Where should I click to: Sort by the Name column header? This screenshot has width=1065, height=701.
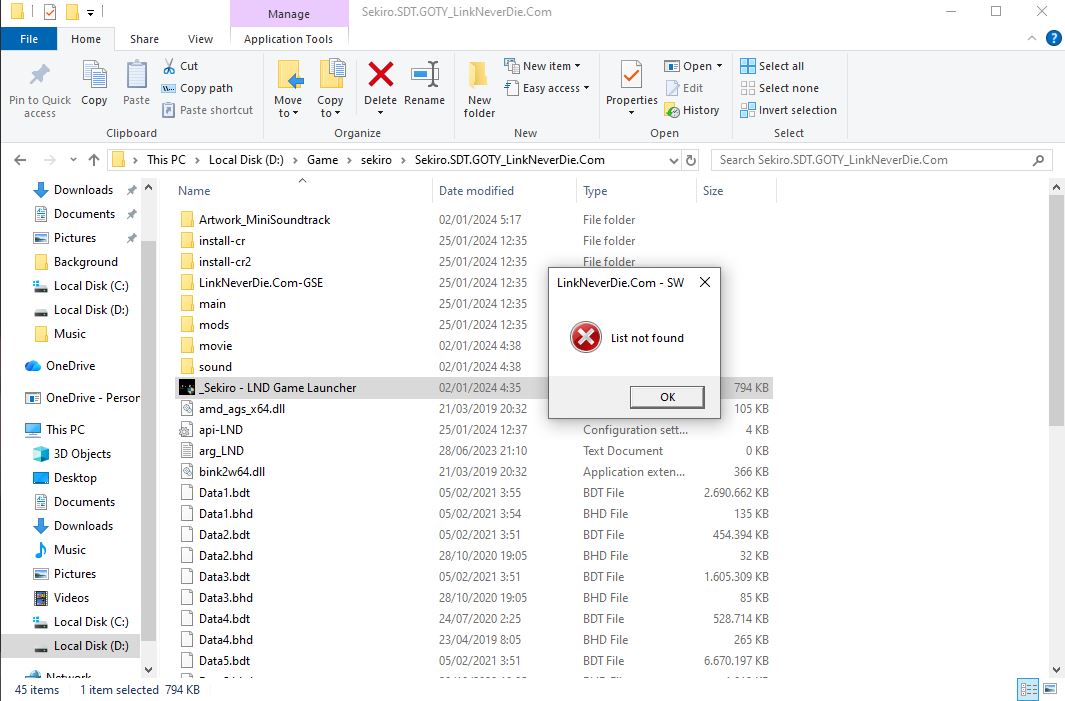[194, 191]
